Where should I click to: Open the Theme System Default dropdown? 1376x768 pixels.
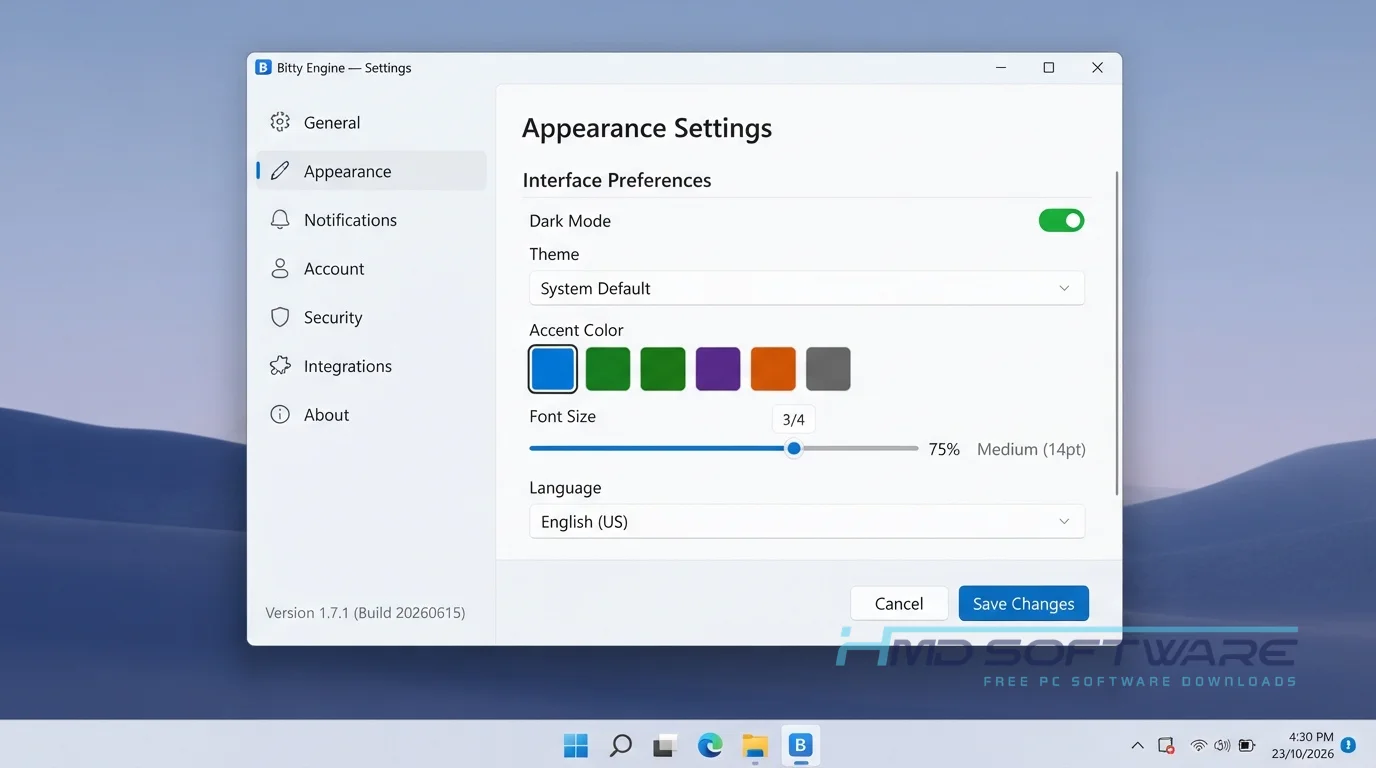[x=807, y=288]
